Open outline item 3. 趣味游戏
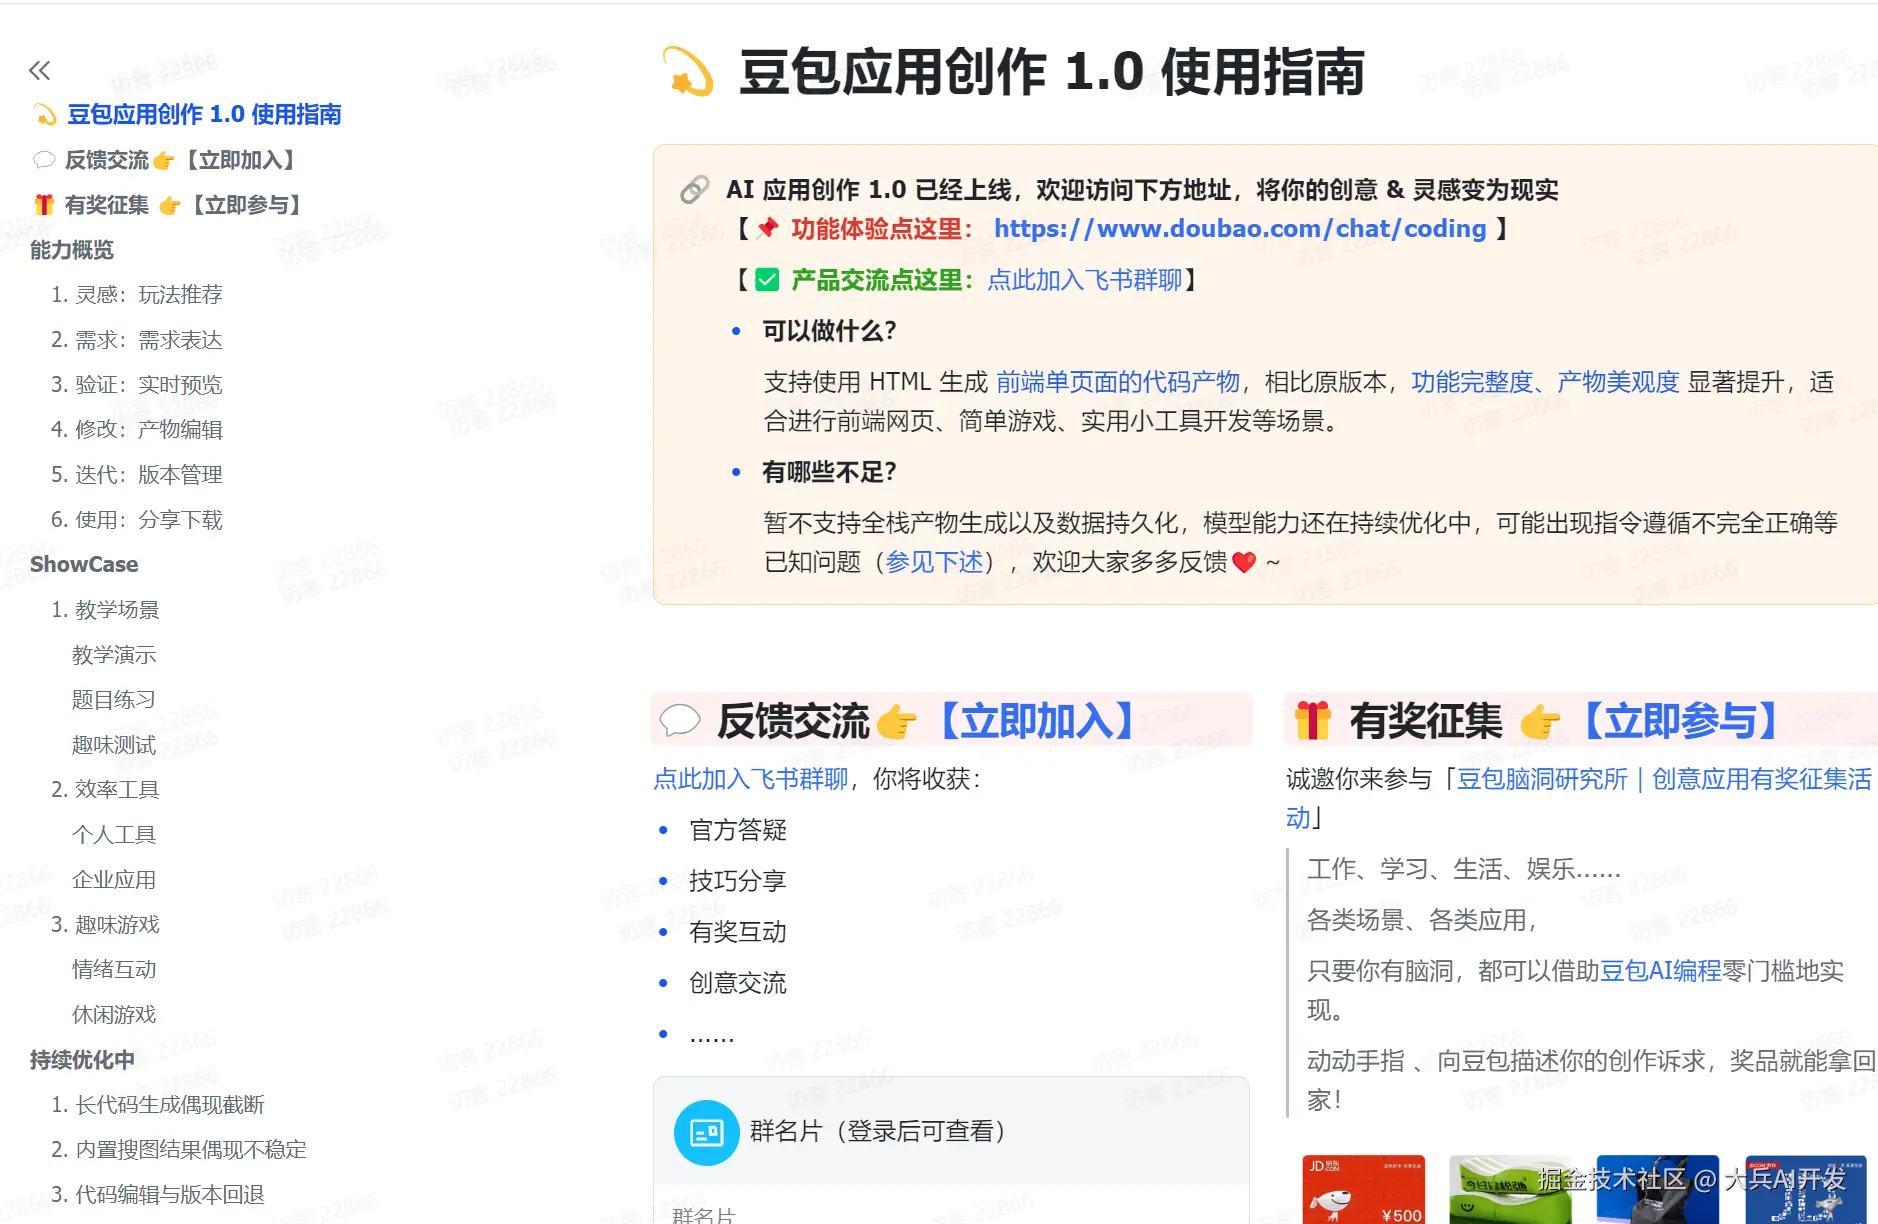The image size is (1878, 1224). (105, 925)
